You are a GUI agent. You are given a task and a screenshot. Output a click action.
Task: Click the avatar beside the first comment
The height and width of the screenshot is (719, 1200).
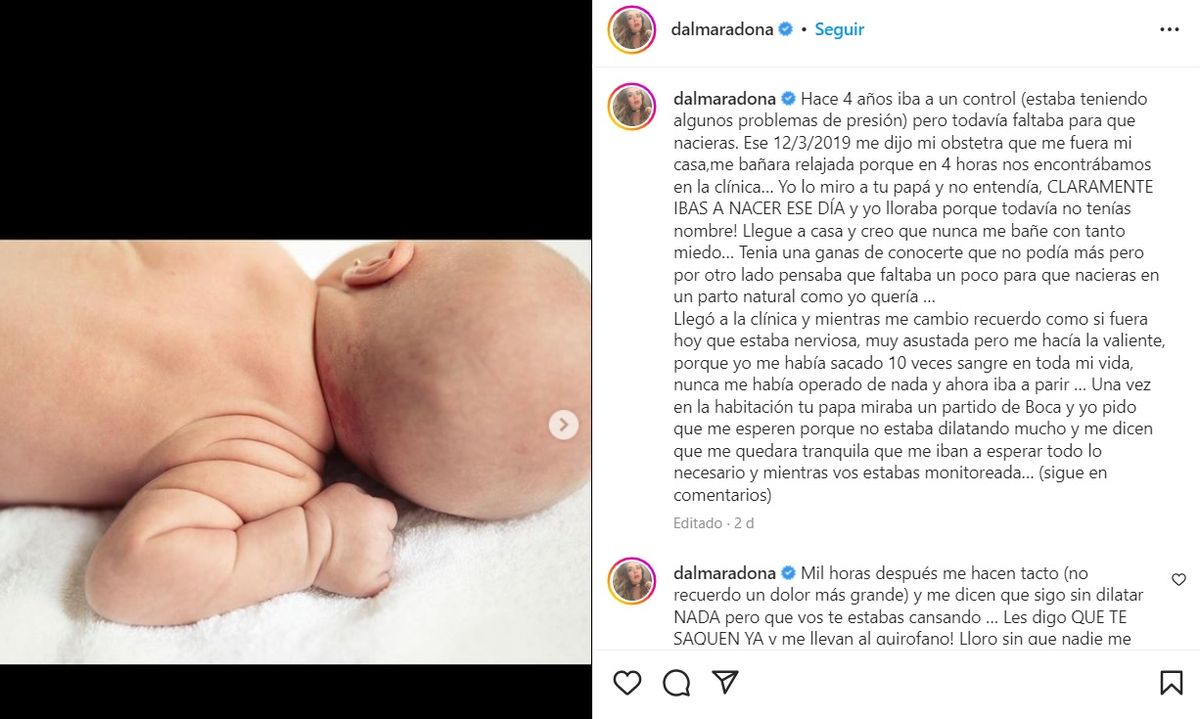point(631,582)
